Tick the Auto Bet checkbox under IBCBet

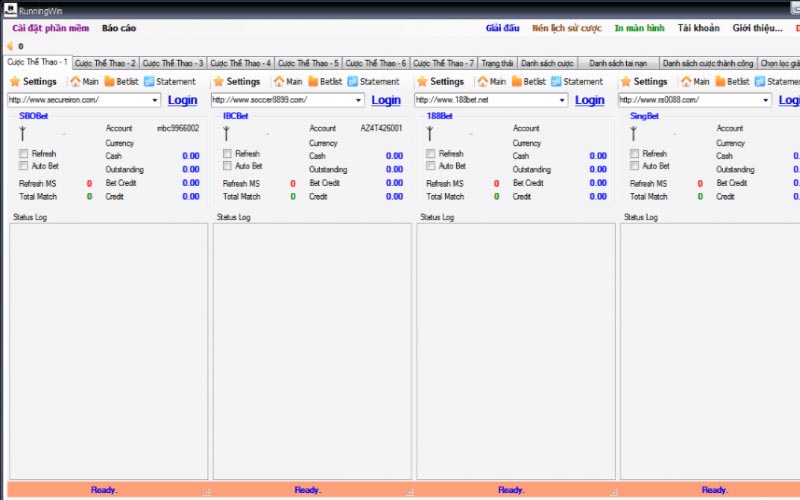coord(228,166)
